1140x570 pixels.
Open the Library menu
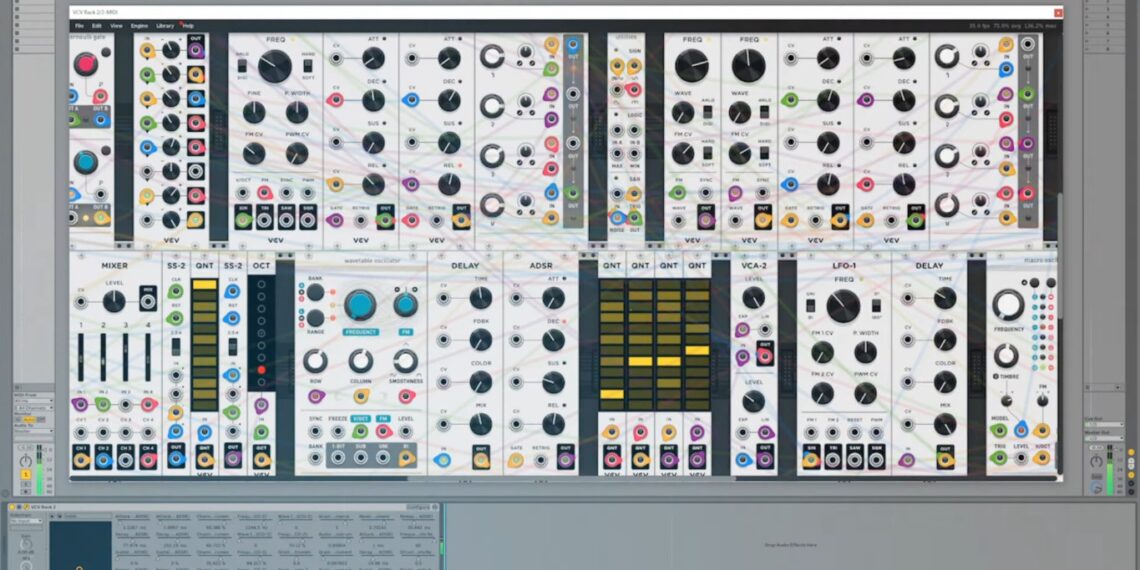pyautogui.click(x=165, y=25)
